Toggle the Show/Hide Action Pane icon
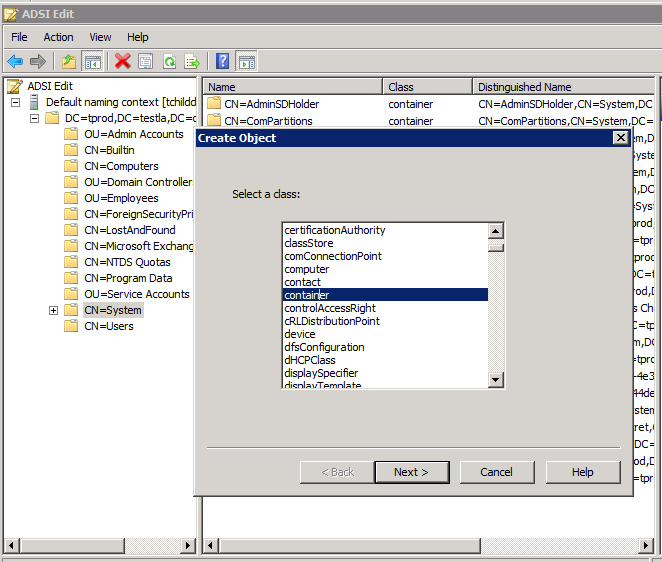 [247, 62]
